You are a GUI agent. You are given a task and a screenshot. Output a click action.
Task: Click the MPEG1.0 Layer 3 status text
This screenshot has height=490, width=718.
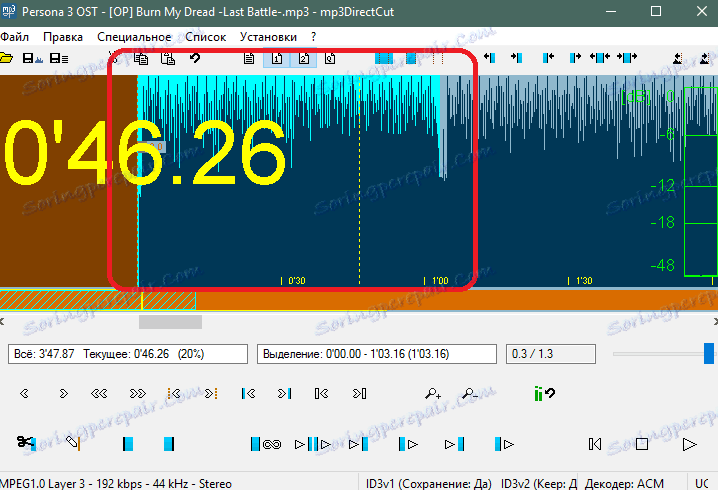click(116, 484)
